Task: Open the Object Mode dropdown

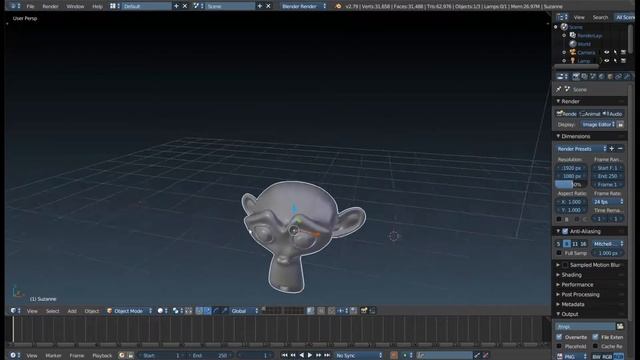Action: [129, 311]
